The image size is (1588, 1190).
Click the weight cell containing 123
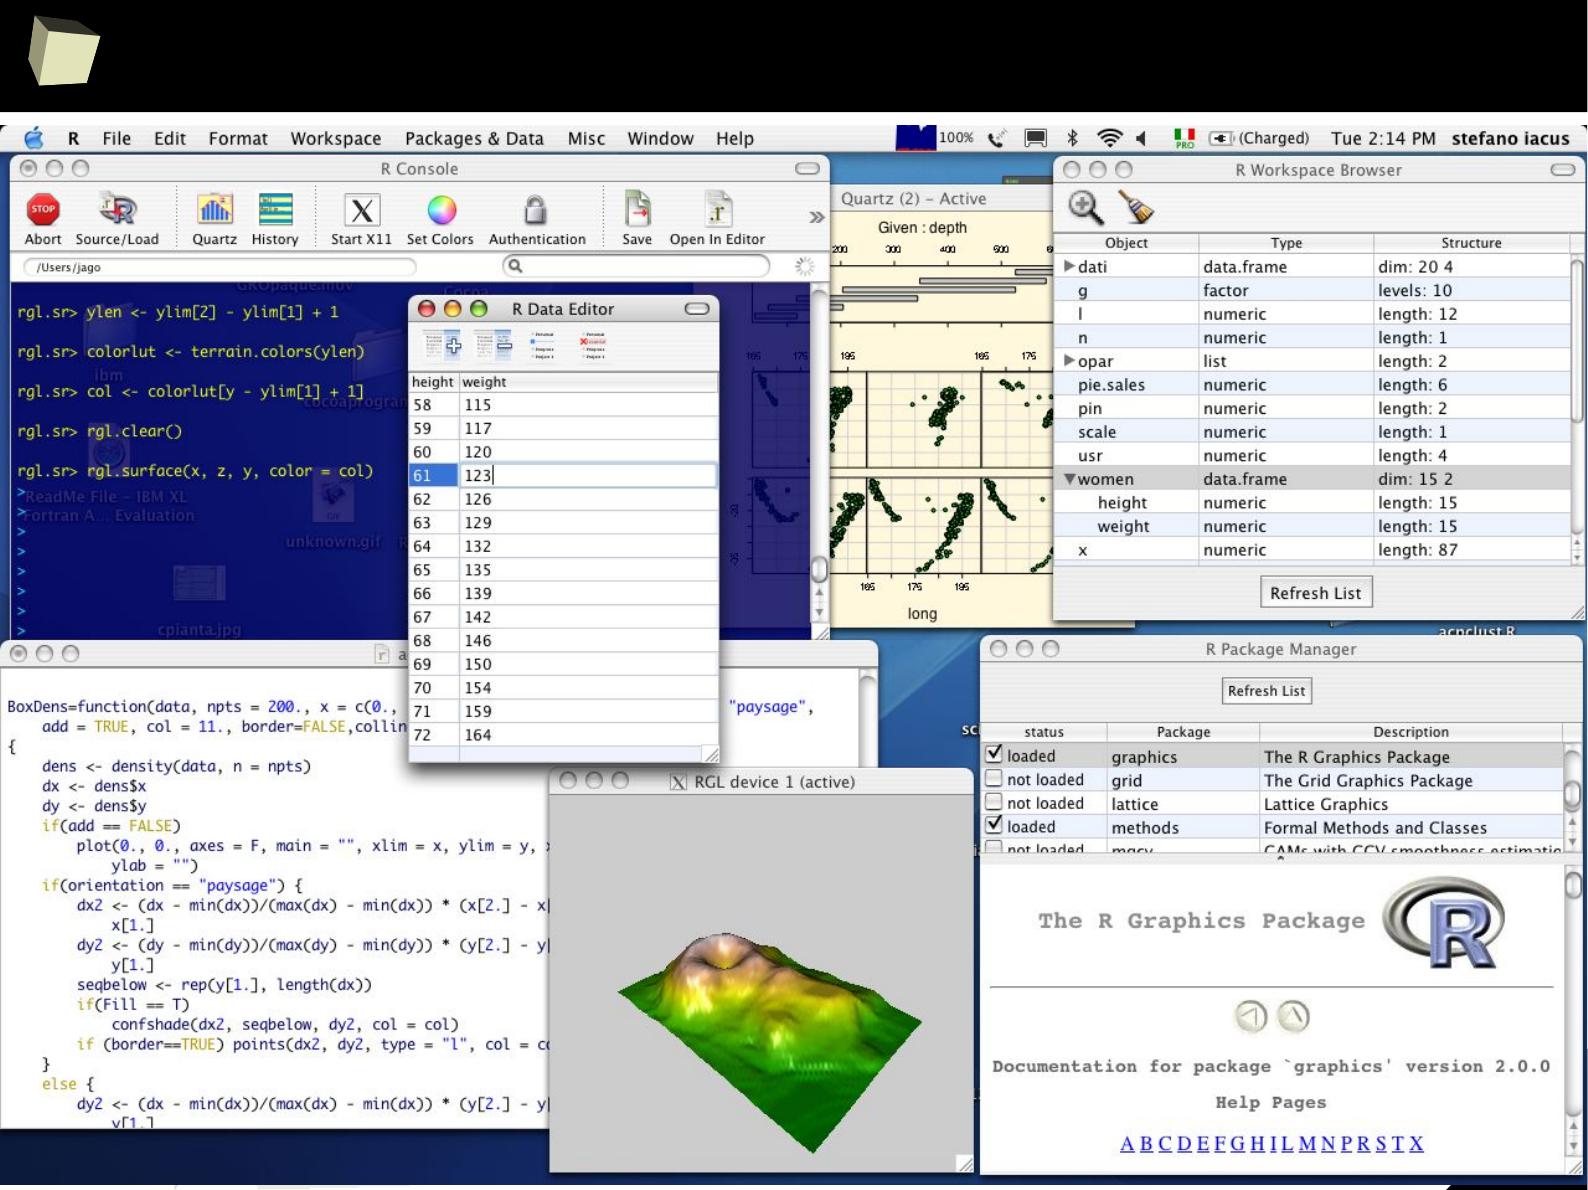point(588,475)
